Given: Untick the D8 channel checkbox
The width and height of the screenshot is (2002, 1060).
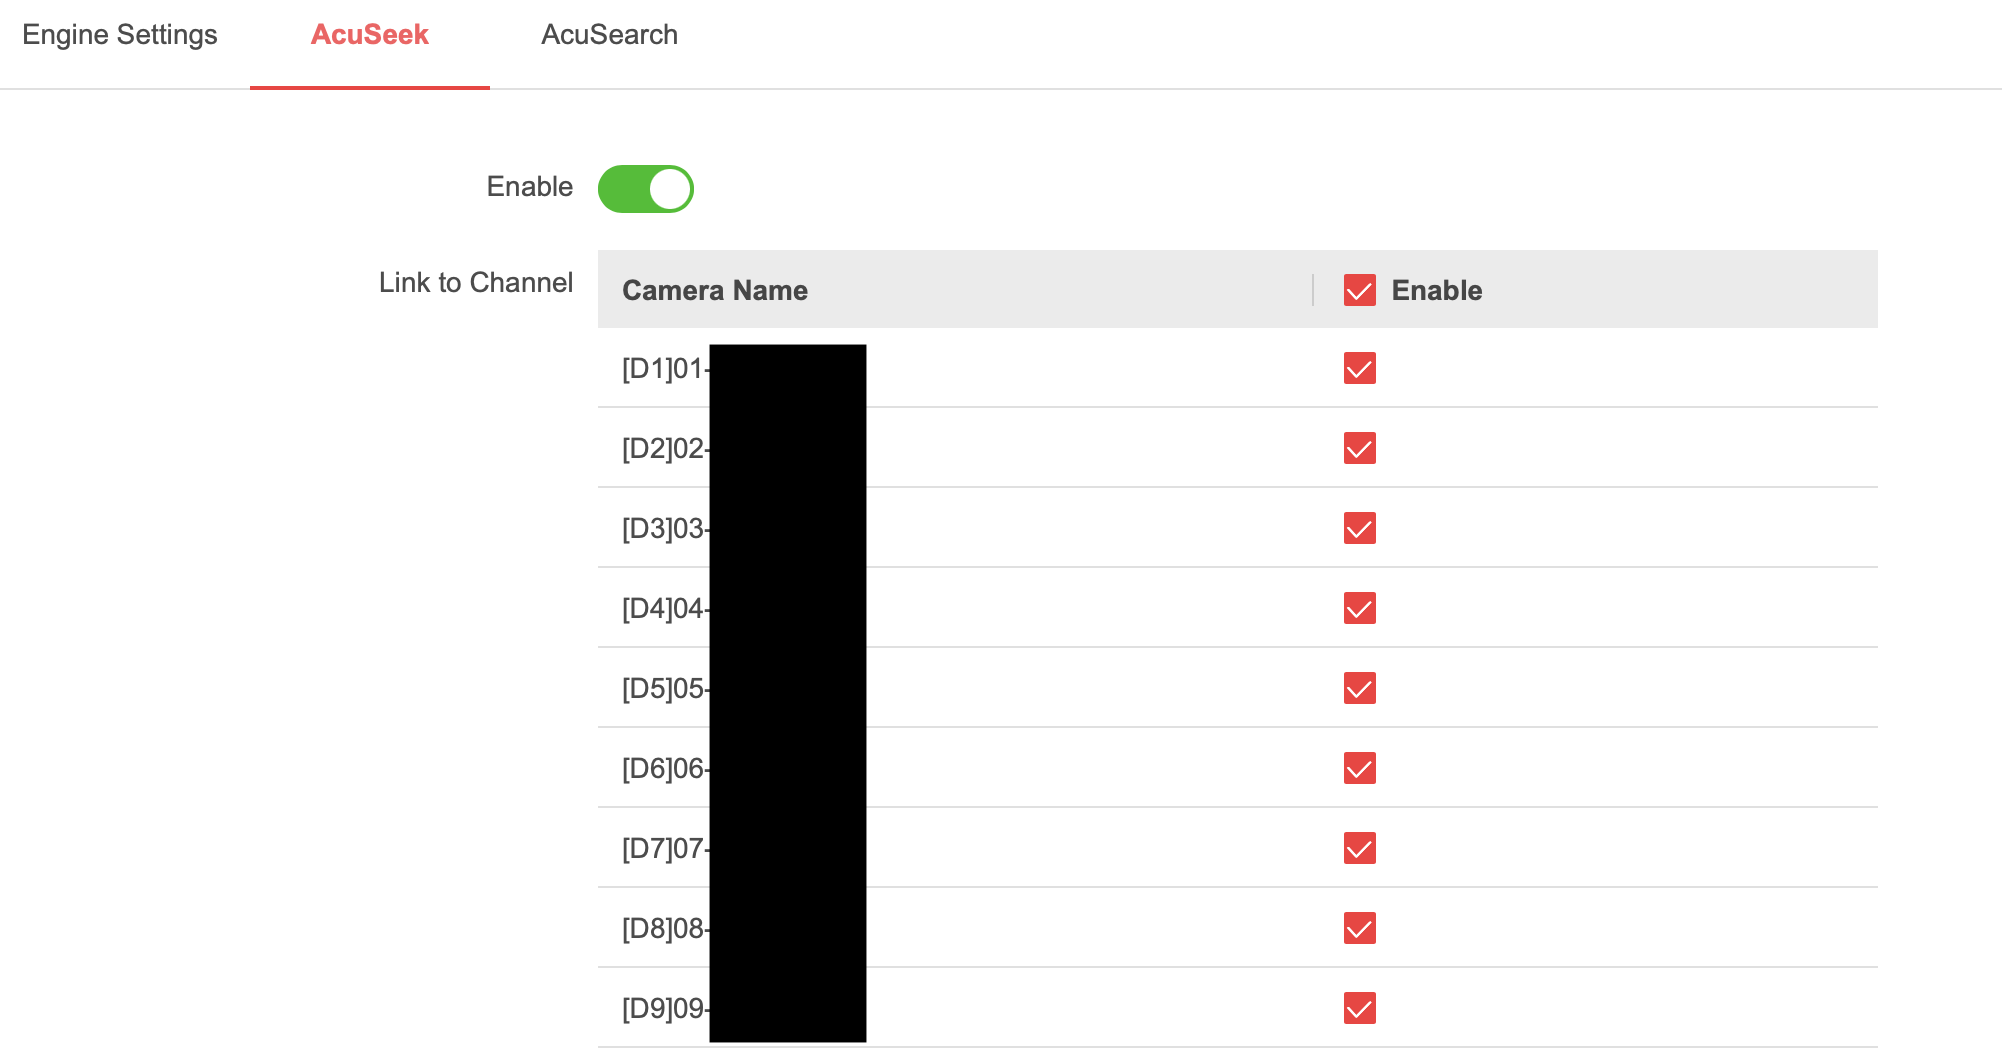Looking at the screenshot, I should [x=1359, y=928].
